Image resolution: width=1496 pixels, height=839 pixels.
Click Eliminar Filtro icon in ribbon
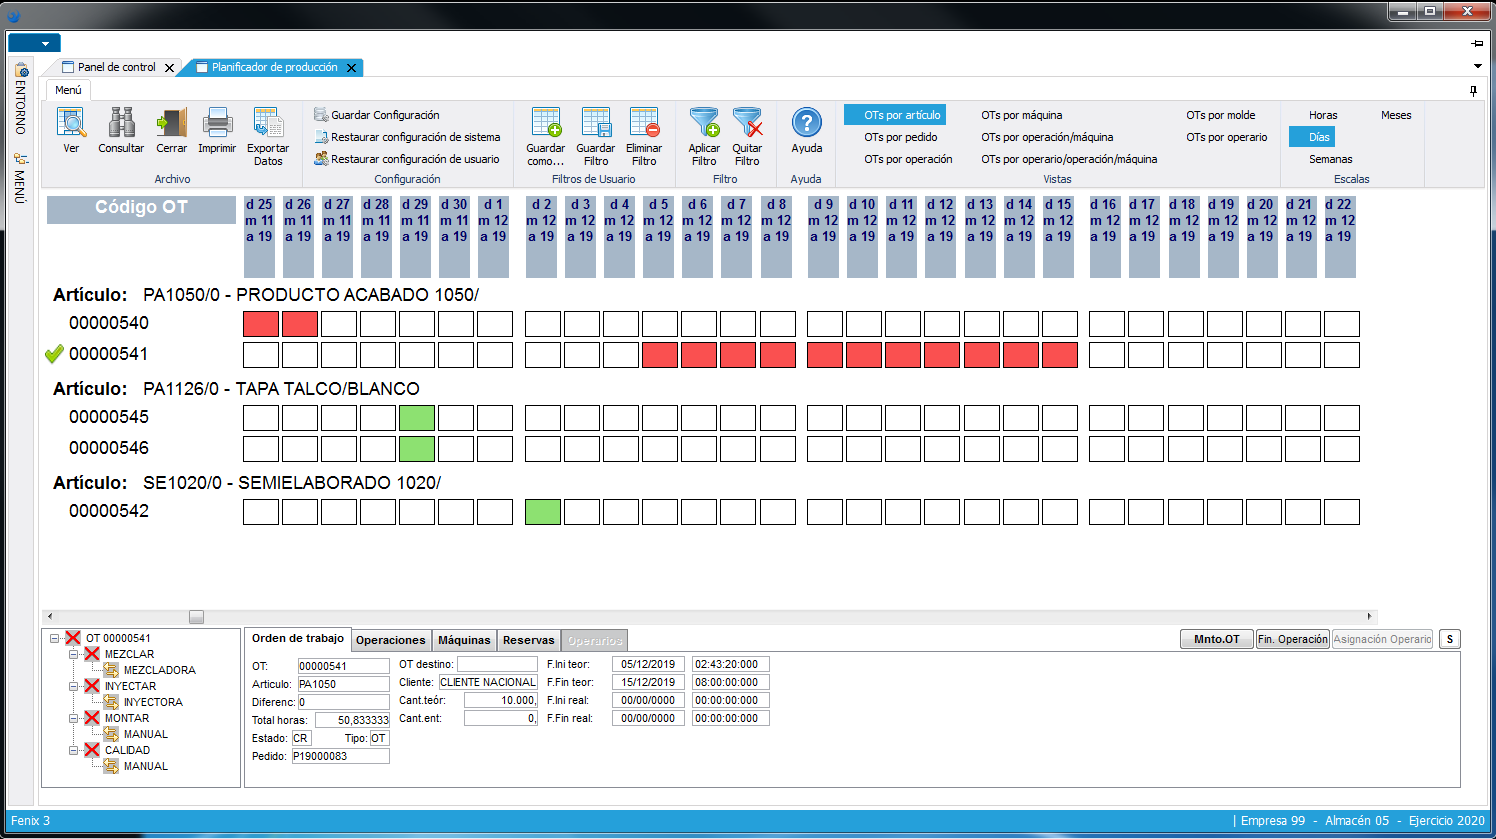[644, 123]
